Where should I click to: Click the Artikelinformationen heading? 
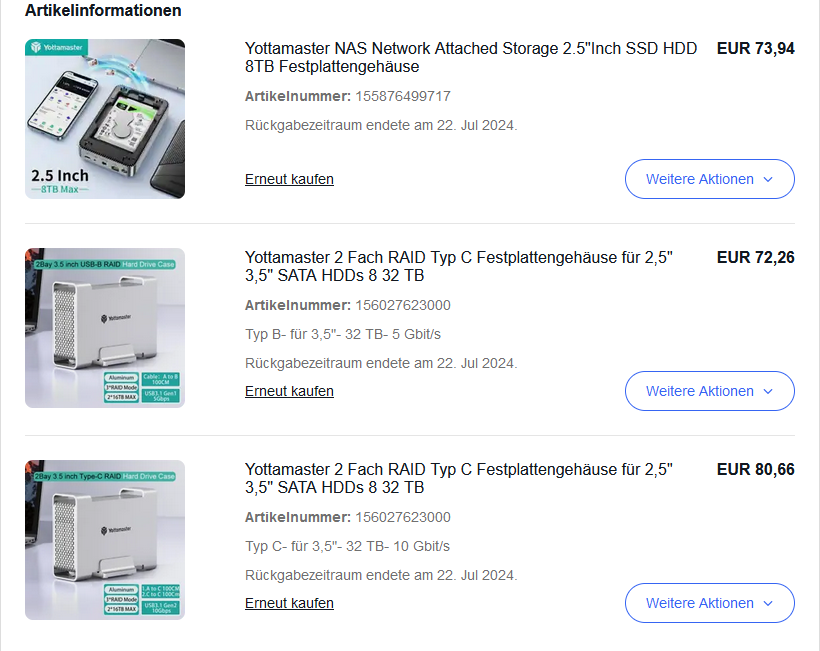[x=103, y=10]
